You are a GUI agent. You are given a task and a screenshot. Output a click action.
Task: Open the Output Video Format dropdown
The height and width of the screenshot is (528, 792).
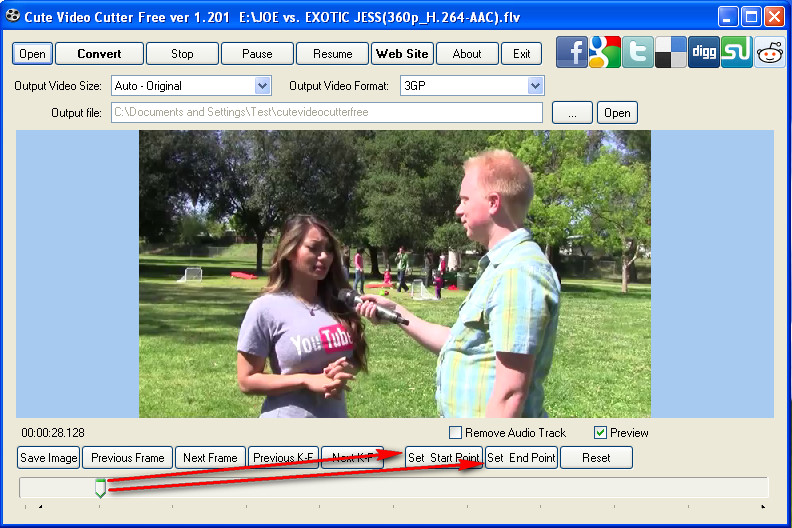[x=535, y=86]
